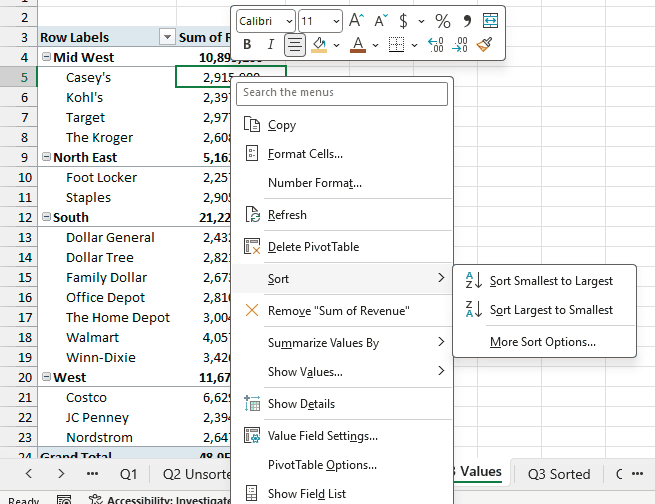This screenshot has width=655, height=504.
Task: Apply comma style format
Action: [x=467, y=20]
